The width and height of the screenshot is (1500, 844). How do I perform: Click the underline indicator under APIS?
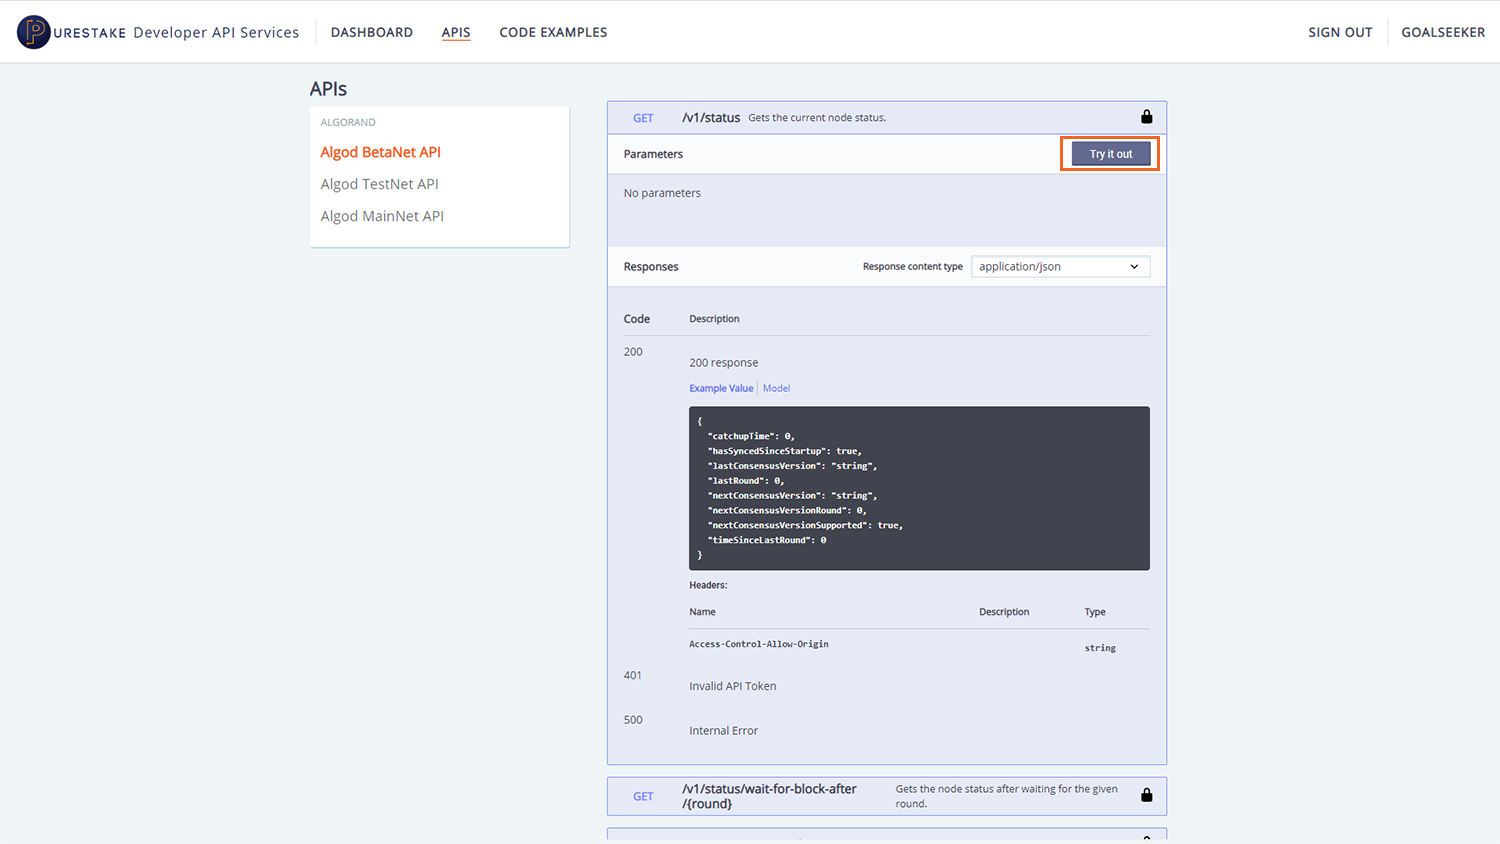456,41
